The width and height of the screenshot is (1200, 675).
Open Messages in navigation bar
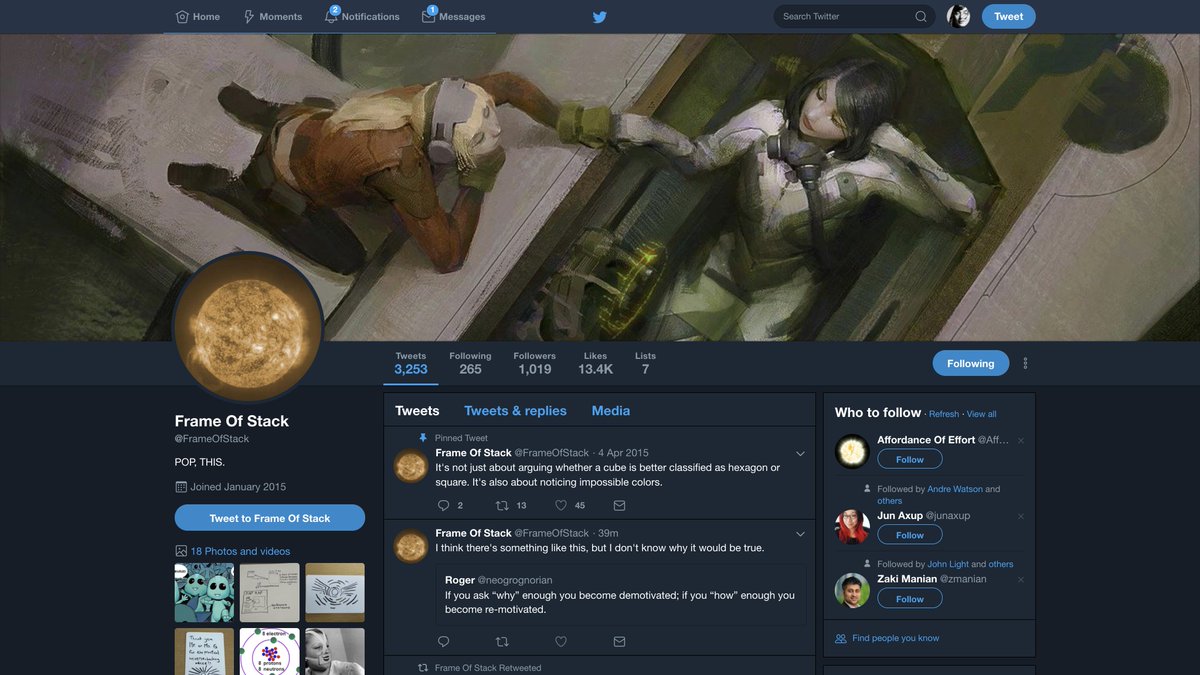tap(454, 17)
